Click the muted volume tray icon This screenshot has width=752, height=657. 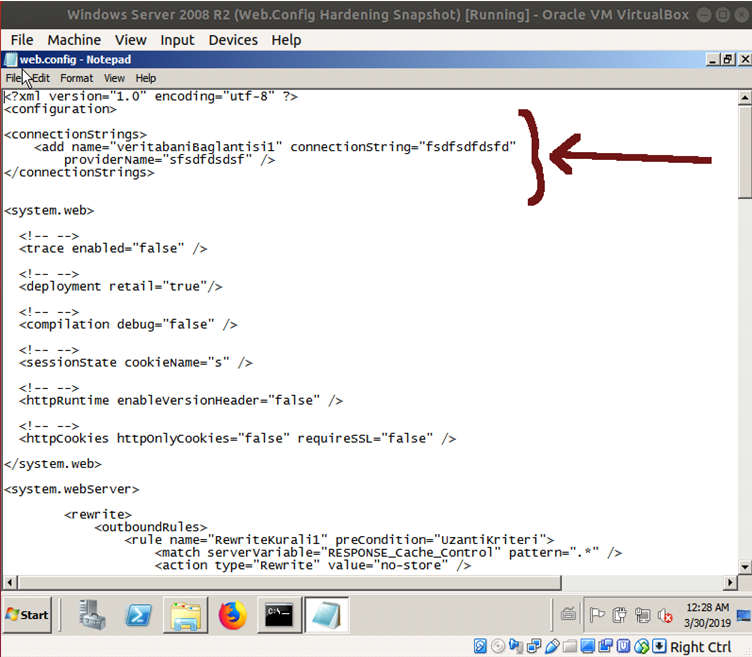coord(664,615)
